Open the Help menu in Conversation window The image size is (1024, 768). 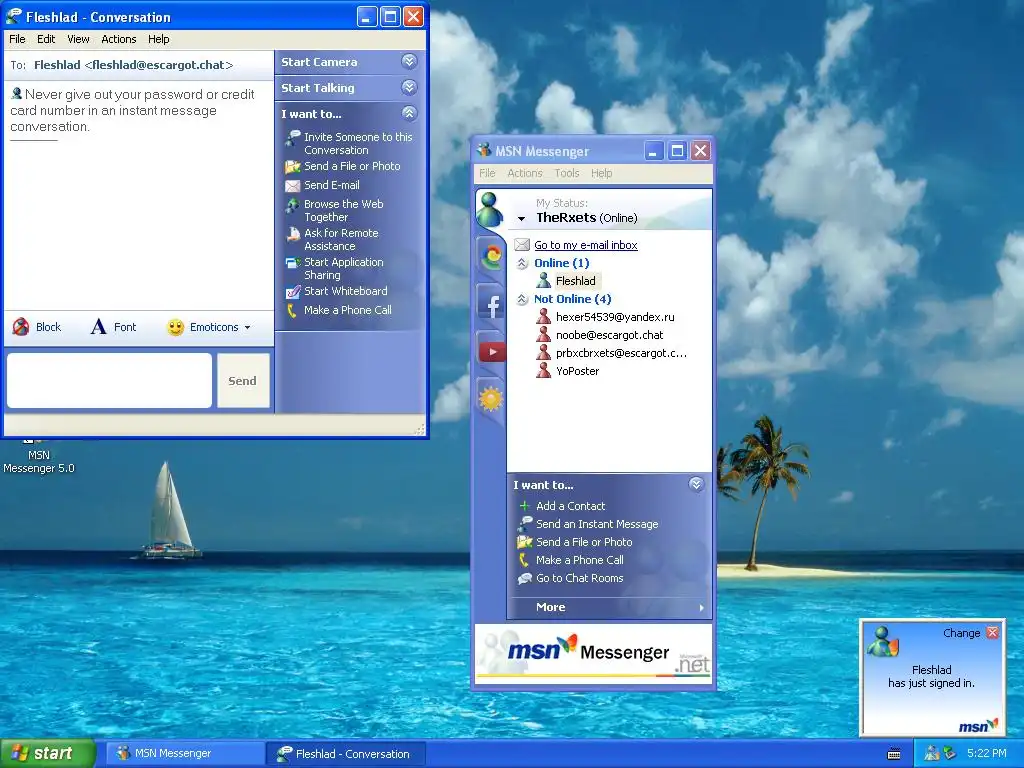pyautogui.click(x=159, y=39)
